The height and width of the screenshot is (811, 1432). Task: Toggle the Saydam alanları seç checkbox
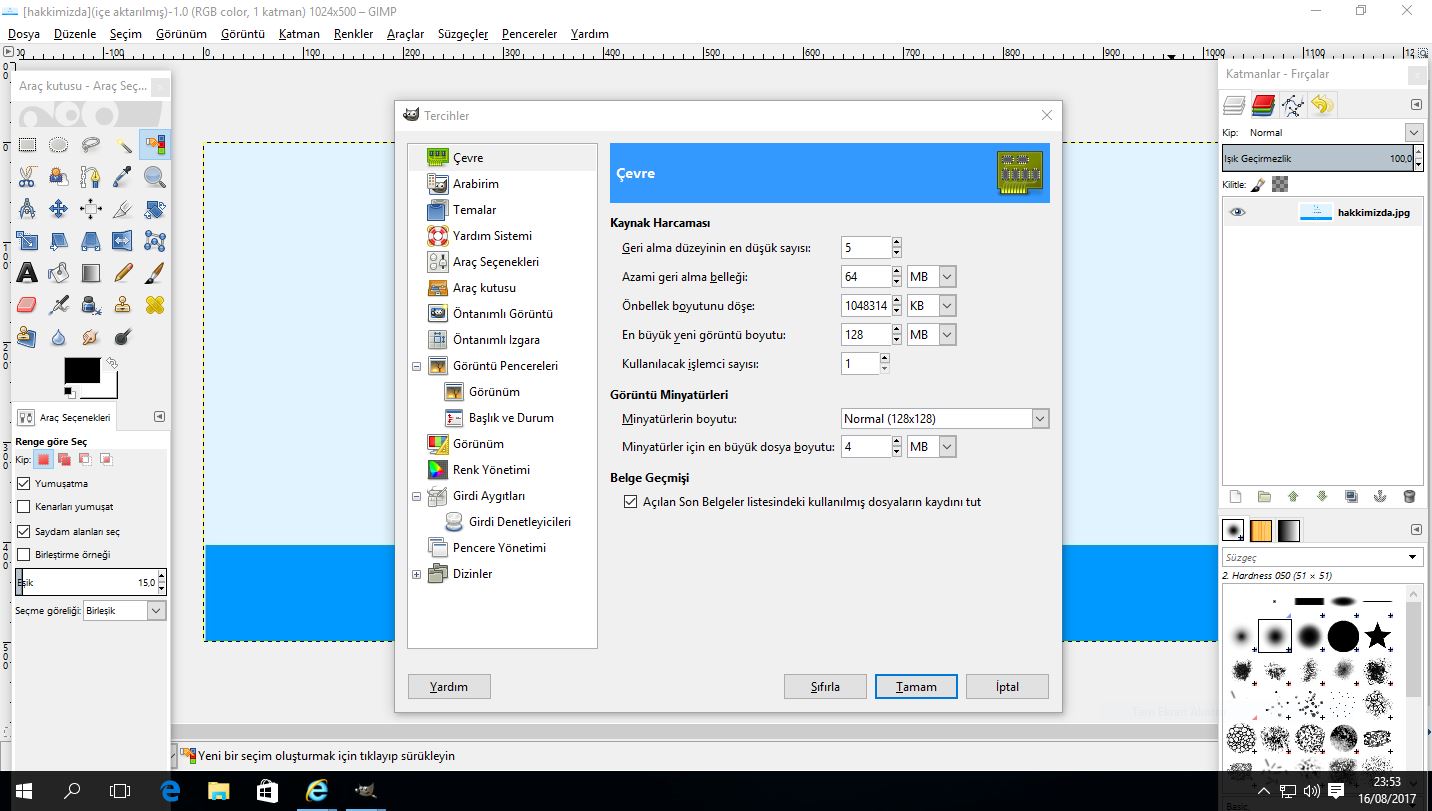point(24,532)
